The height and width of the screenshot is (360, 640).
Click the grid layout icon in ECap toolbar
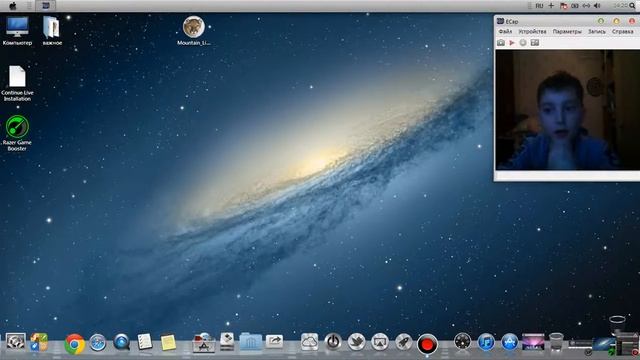click(535, 42)
